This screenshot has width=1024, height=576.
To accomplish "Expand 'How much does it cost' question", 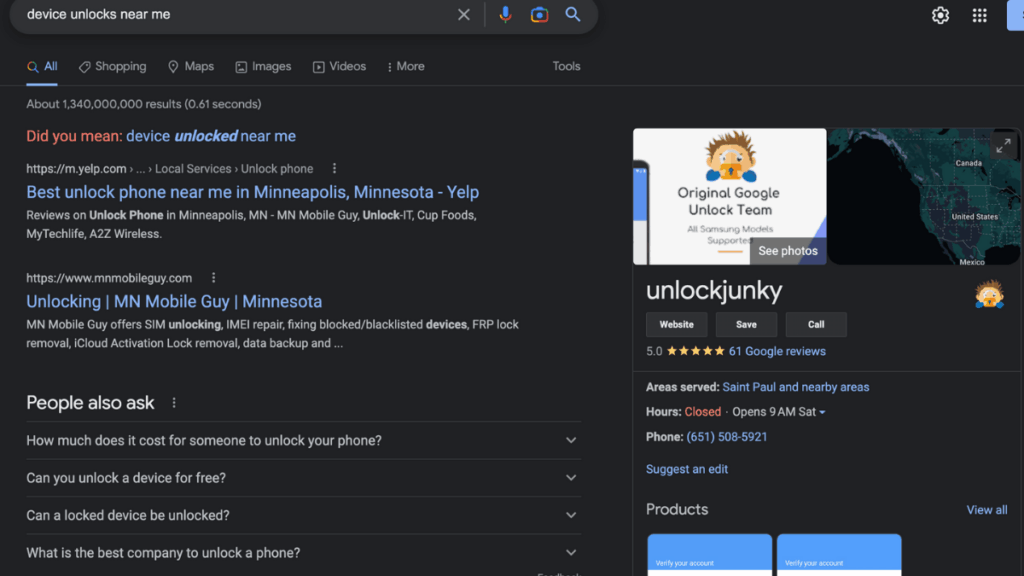I will click(304, 440).
